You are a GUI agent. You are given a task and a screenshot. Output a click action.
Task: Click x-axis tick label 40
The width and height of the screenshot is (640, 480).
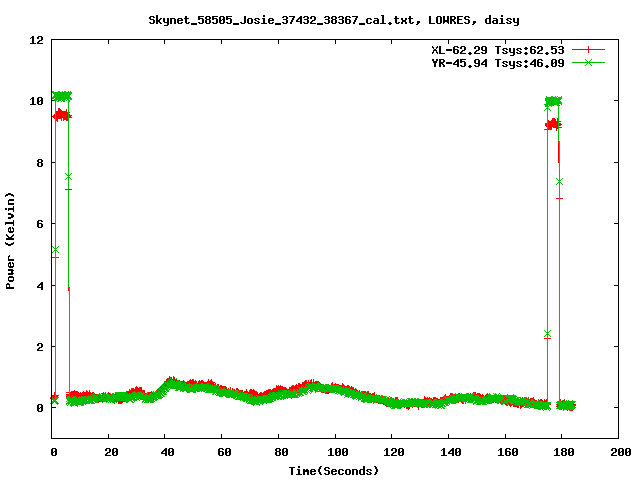(x=167, y=452)
